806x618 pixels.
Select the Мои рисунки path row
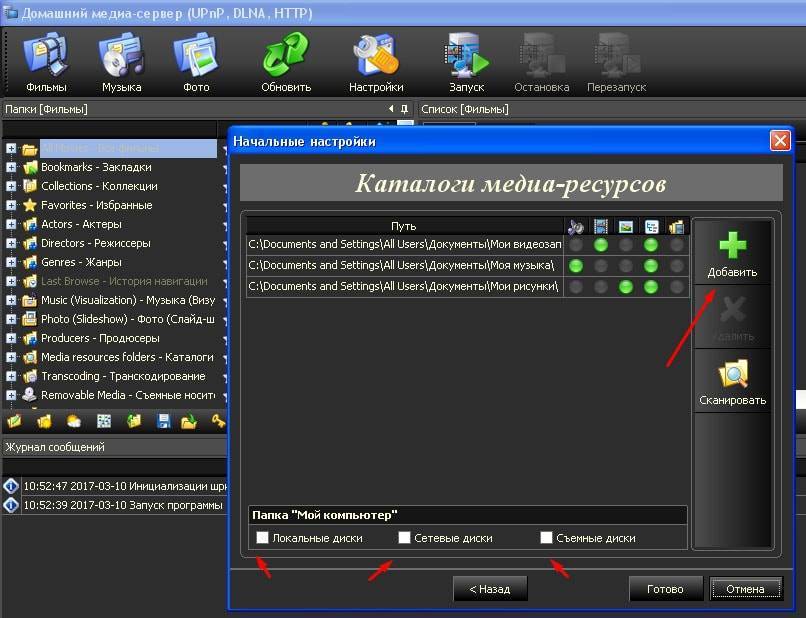tap(402, 287)
